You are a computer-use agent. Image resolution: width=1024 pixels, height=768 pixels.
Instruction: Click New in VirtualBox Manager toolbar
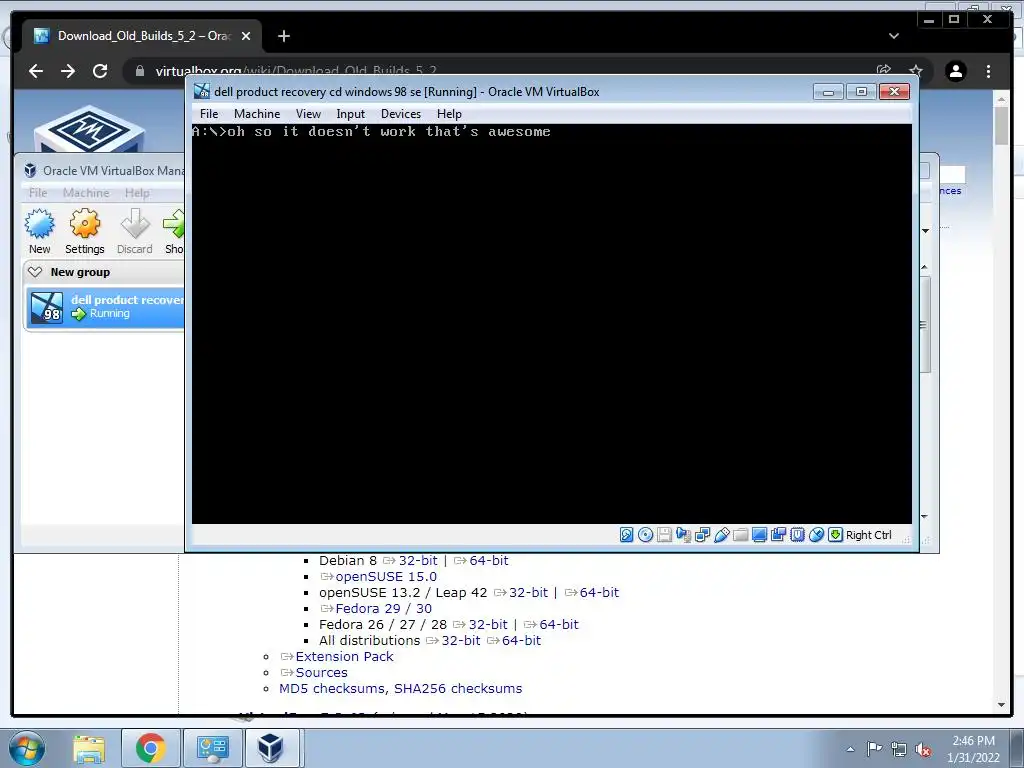40,231
